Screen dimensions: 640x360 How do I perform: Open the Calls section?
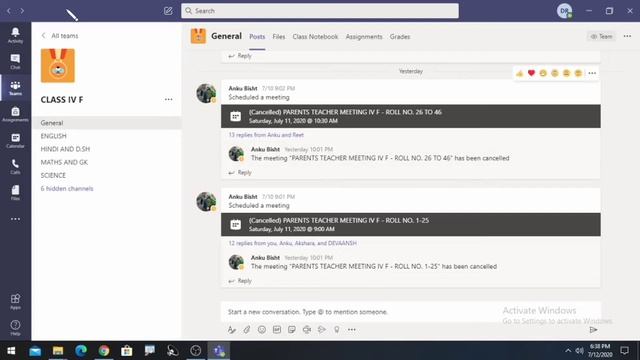[x=15, y=166]
